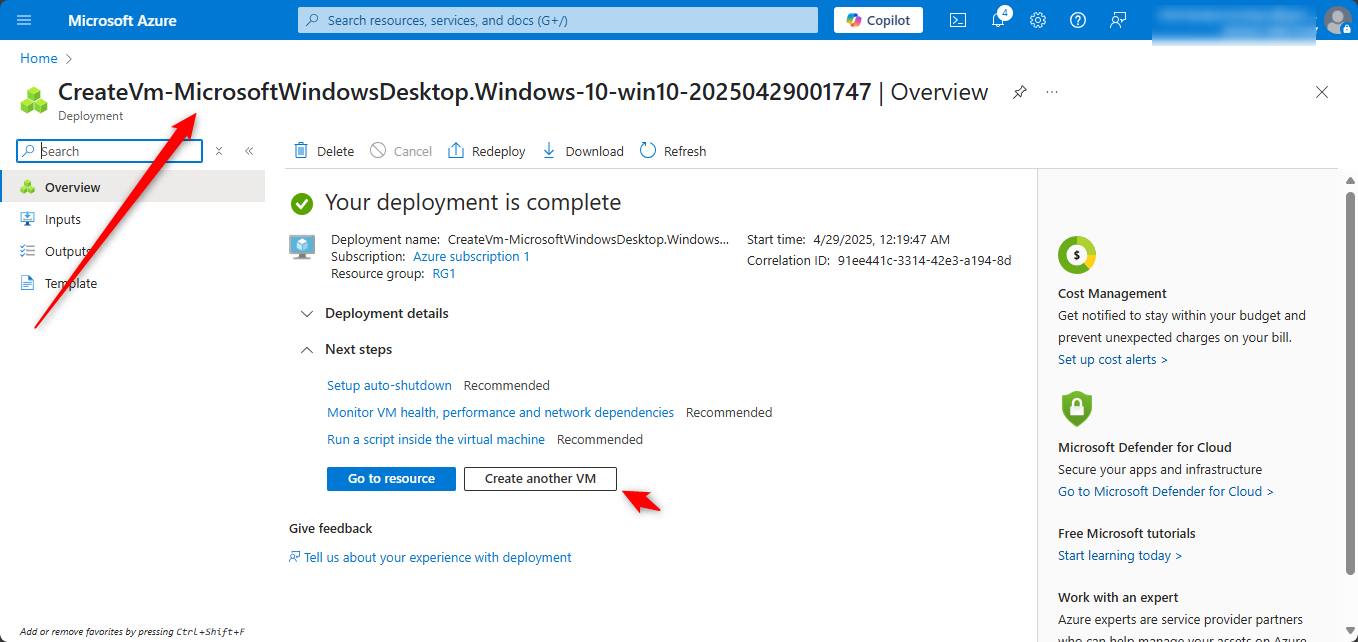Viewport: 1358px width, 642px height.
Task: Open Go to Microsoft Defender for Cloud
Action: pyautogui.click(x=1166, y=491)
